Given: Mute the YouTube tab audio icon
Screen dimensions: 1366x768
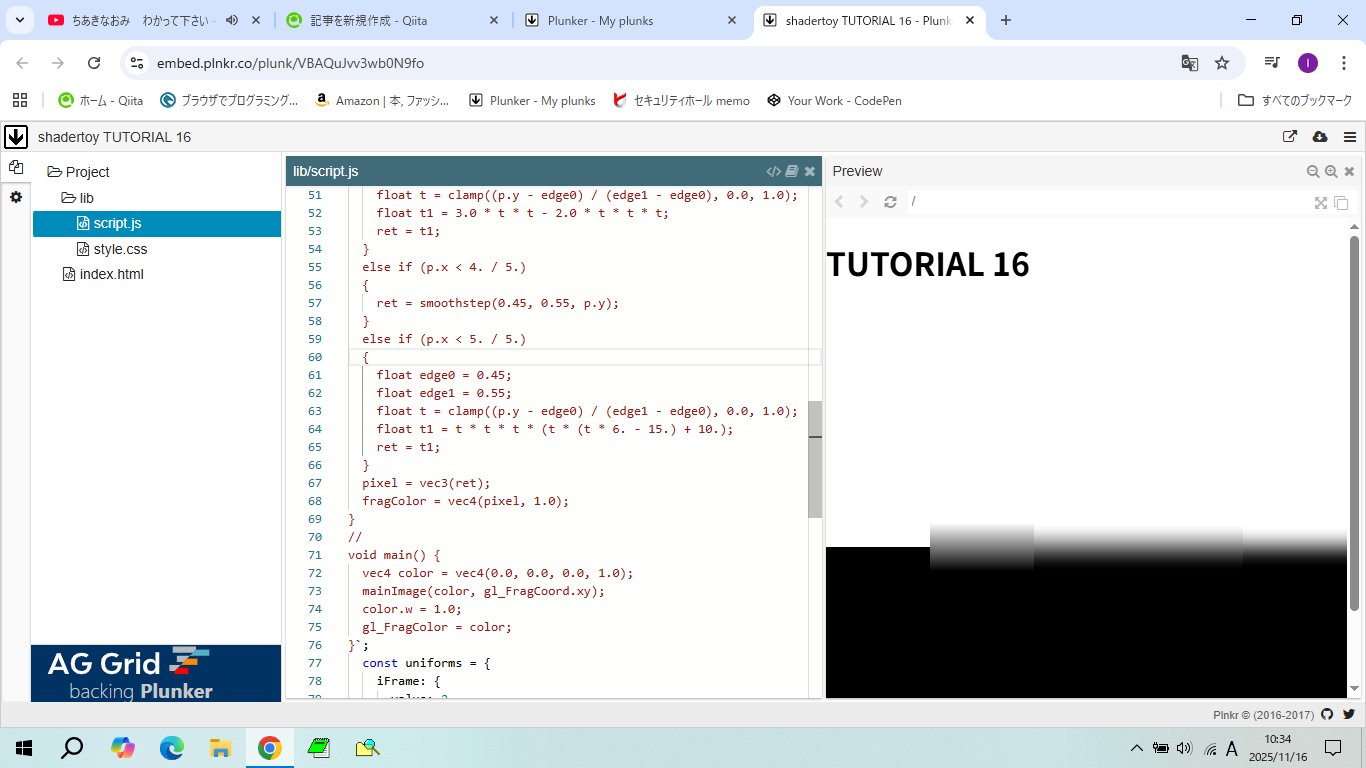Looking at the screenshot, I should coord(232,20).
